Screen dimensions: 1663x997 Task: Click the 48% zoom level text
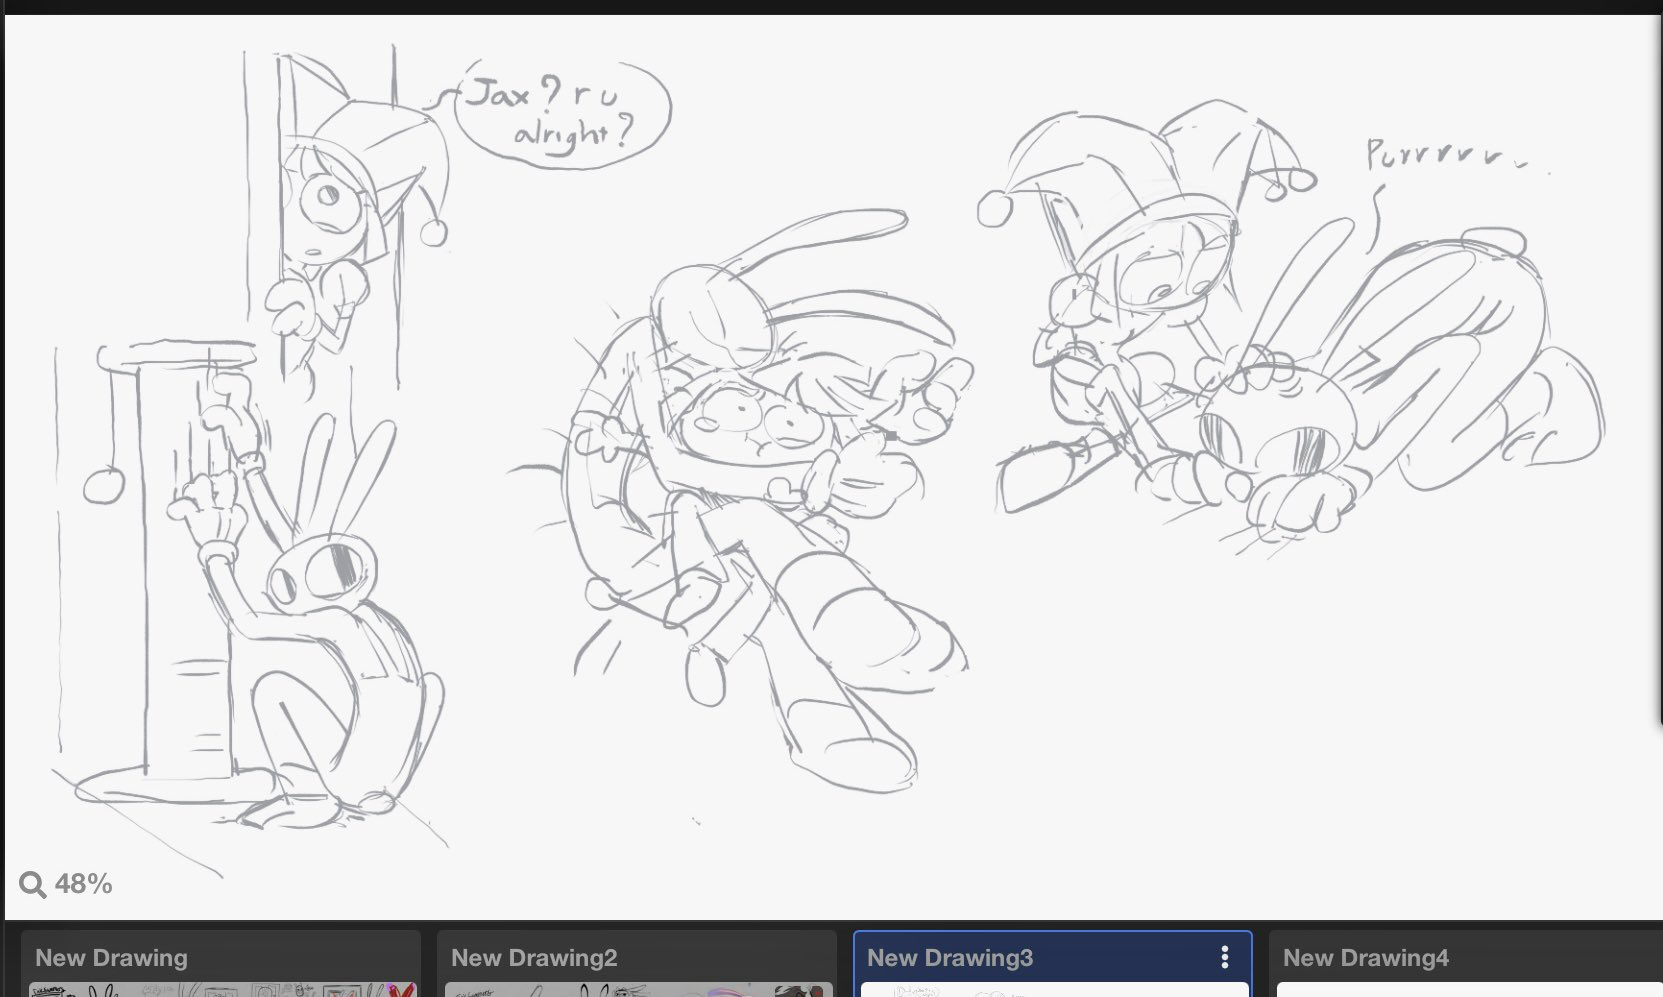[83, 884]
